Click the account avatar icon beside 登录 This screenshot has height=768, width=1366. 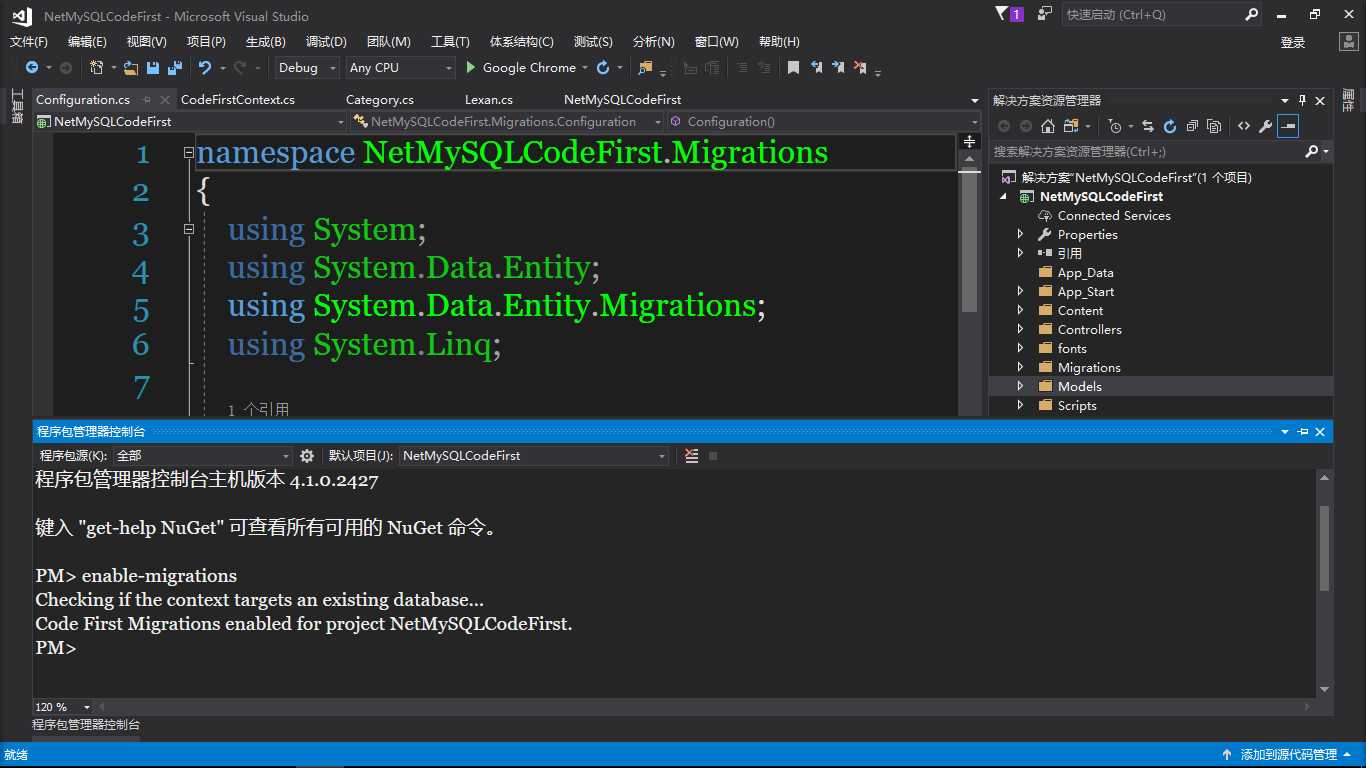pyautogui.click(x=1348, y=42)
